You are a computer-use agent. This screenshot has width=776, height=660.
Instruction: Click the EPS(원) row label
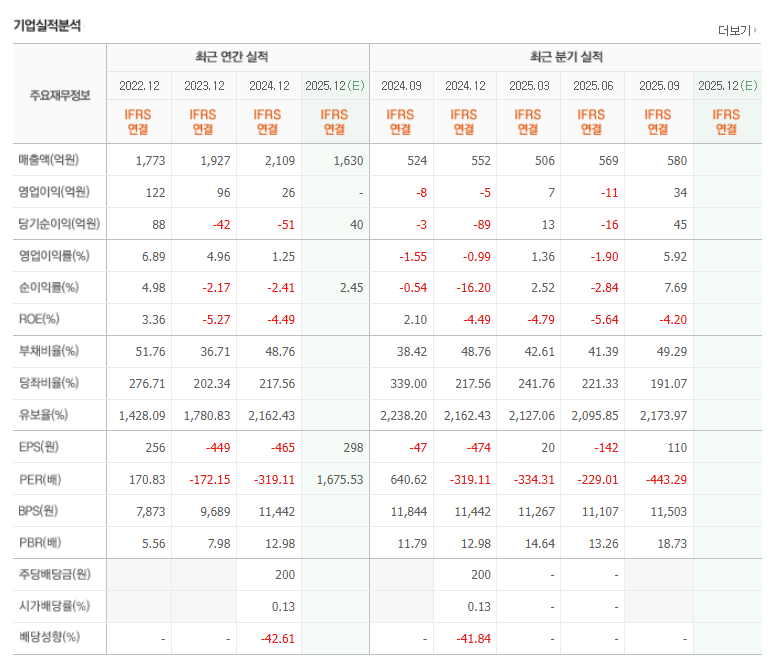pos(39,447)
